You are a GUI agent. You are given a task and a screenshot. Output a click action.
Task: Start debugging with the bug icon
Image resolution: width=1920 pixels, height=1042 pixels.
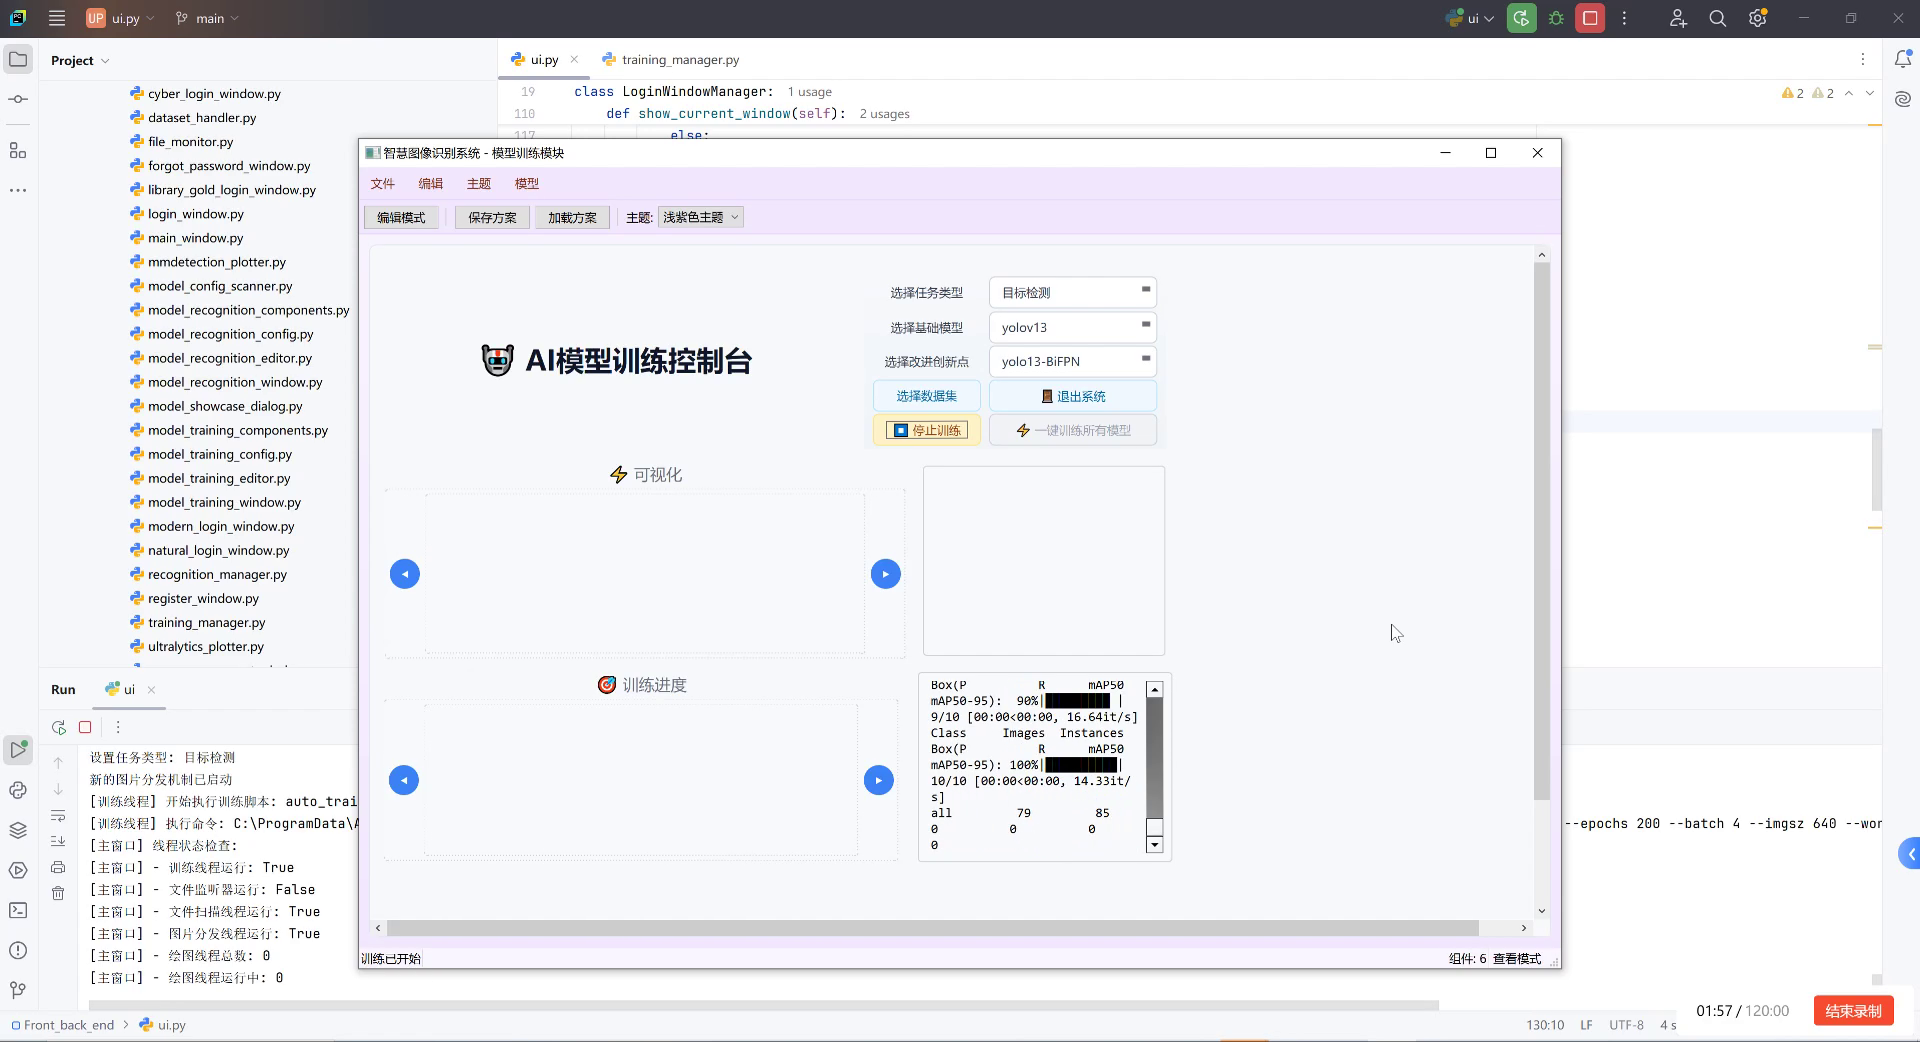[x=1556, y=18]
